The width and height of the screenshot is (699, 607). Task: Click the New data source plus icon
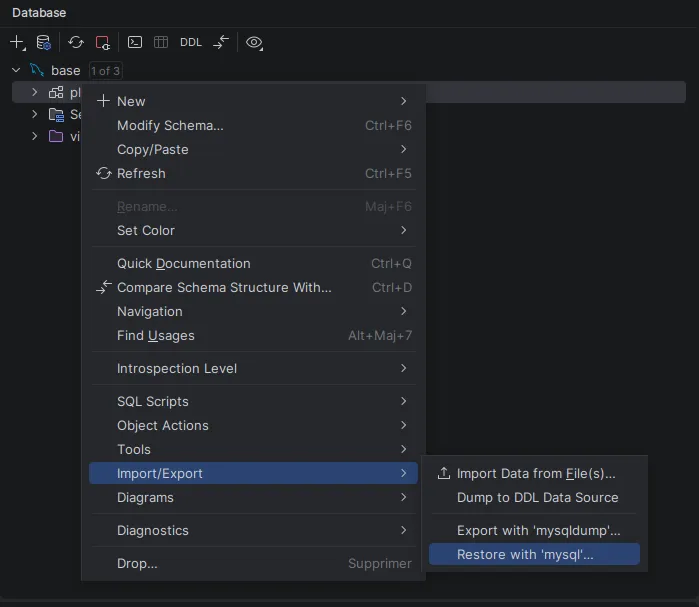[x=17, y=42]
